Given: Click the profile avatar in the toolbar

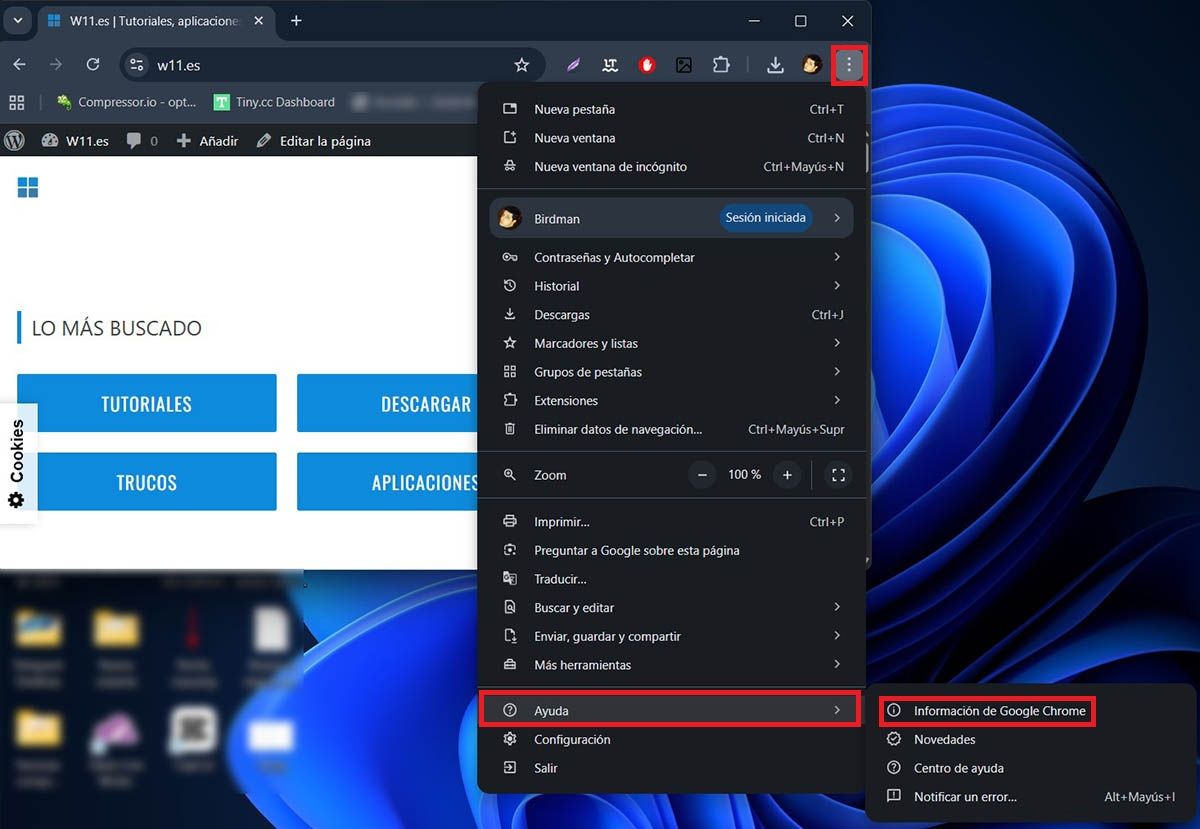Looking at the screenshot, I should coord(811,65).
